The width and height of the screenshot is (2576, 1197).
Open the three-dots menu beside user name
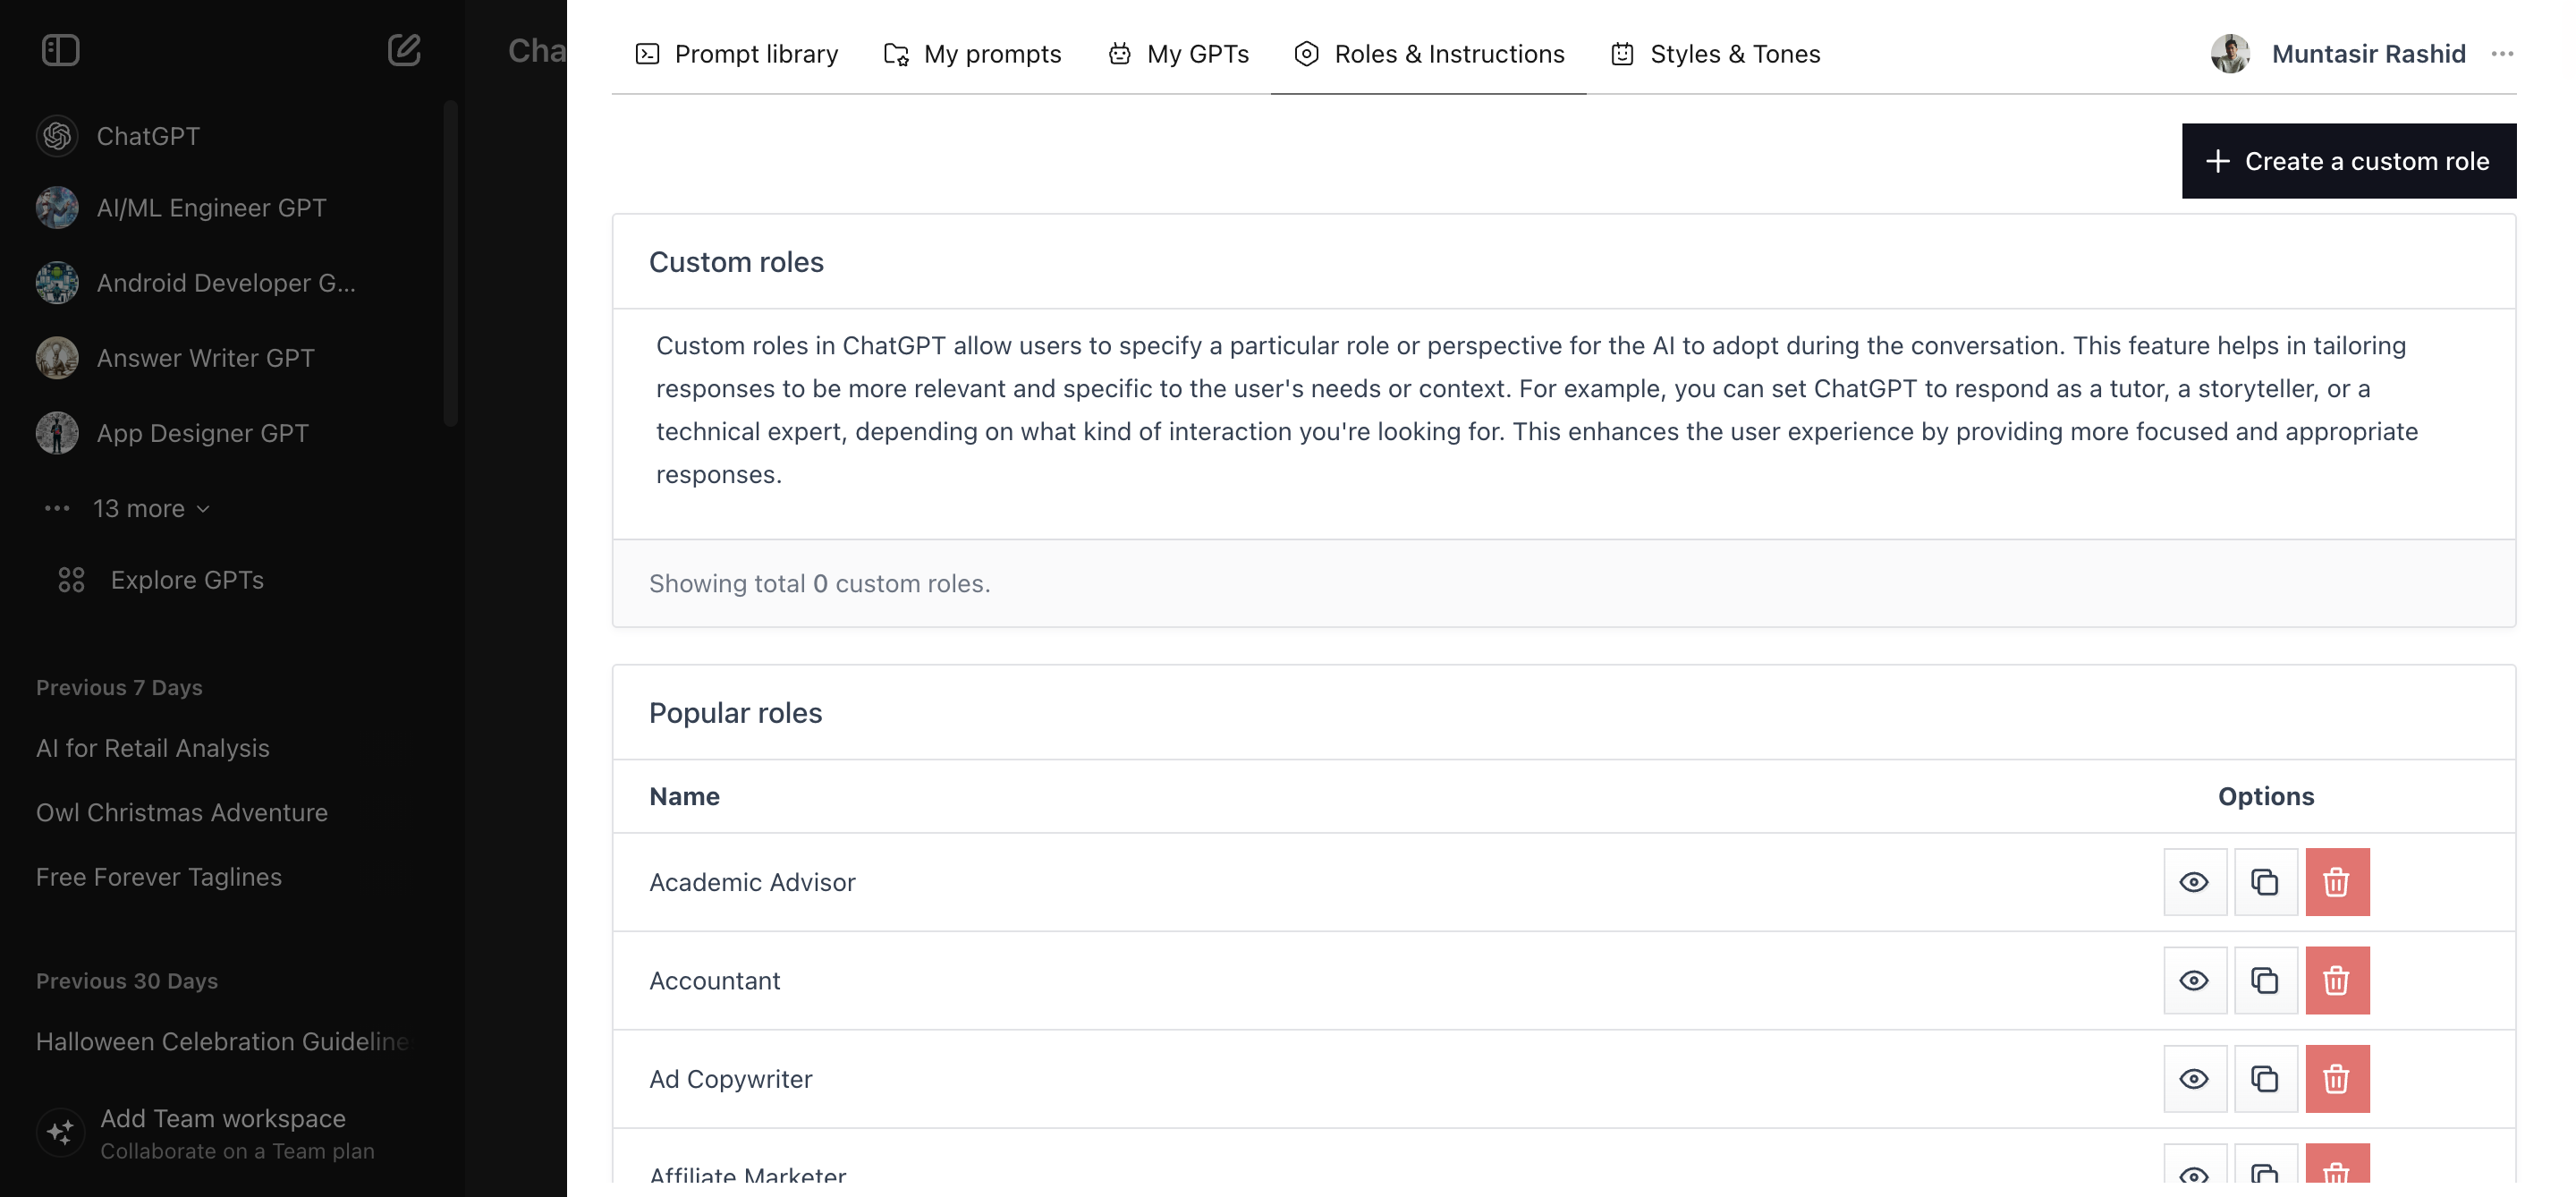click(2502, 54)
